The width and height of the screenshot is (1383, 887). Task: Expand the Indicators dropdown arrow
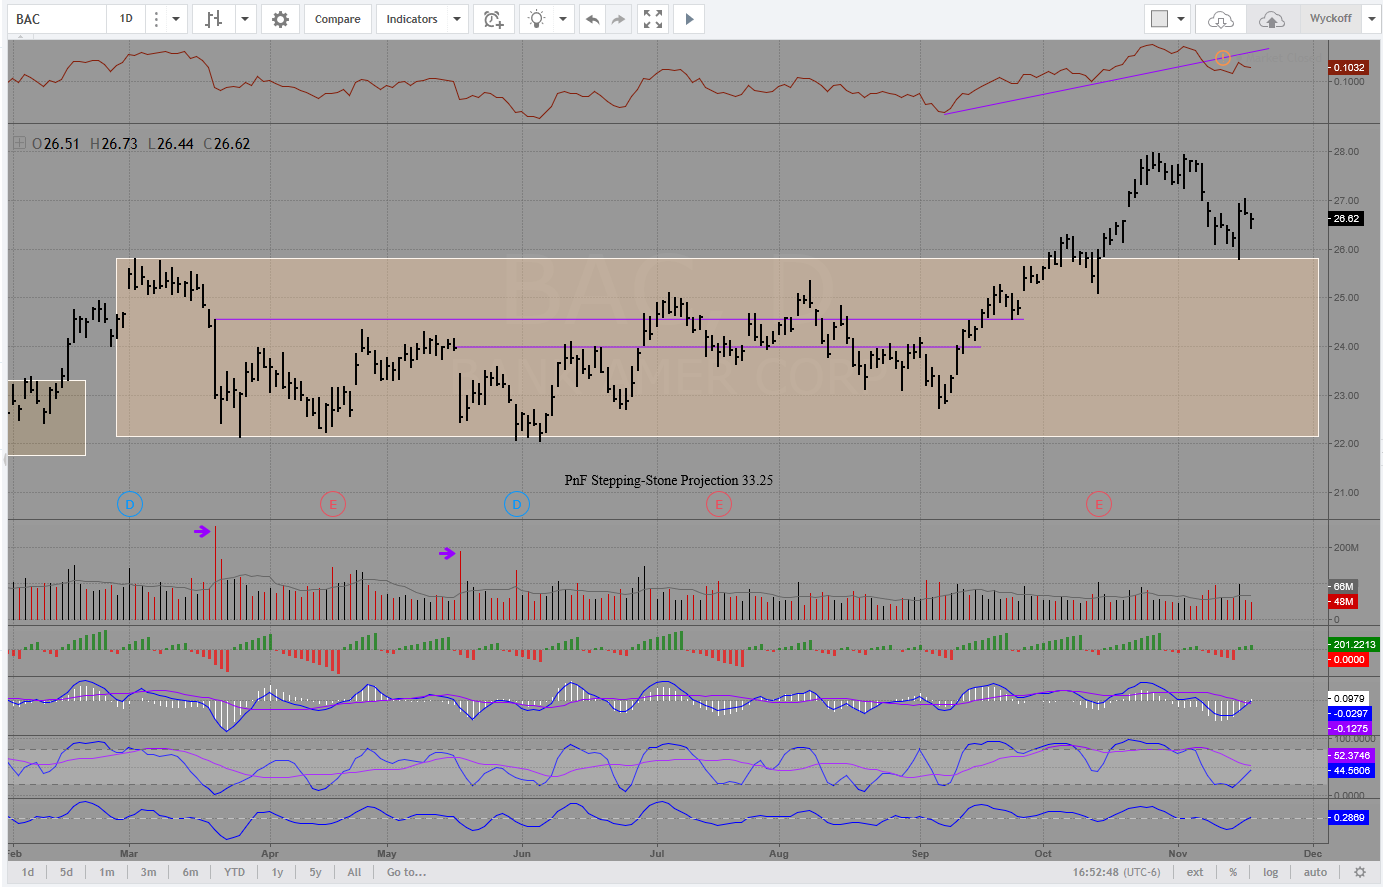457,19
